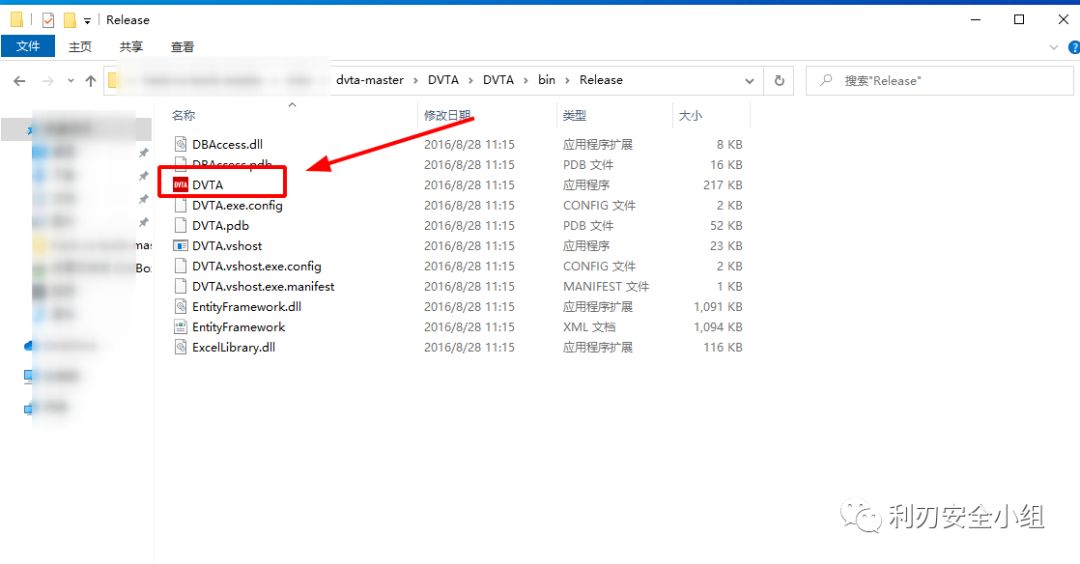The height and width of the screenshot is (564, 1080).
Task: Sort files by 修改日期 column
Action: pos(447,116)
